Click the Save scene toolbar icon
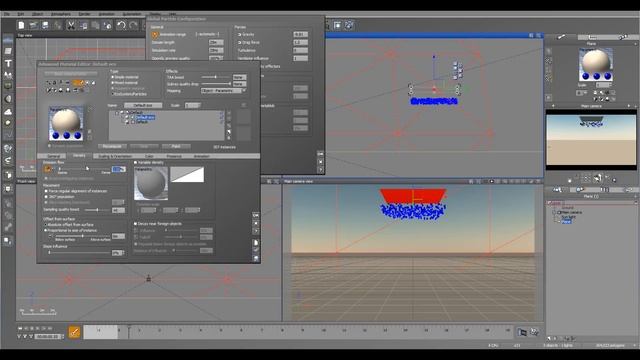640x360 pixels. 45,25
